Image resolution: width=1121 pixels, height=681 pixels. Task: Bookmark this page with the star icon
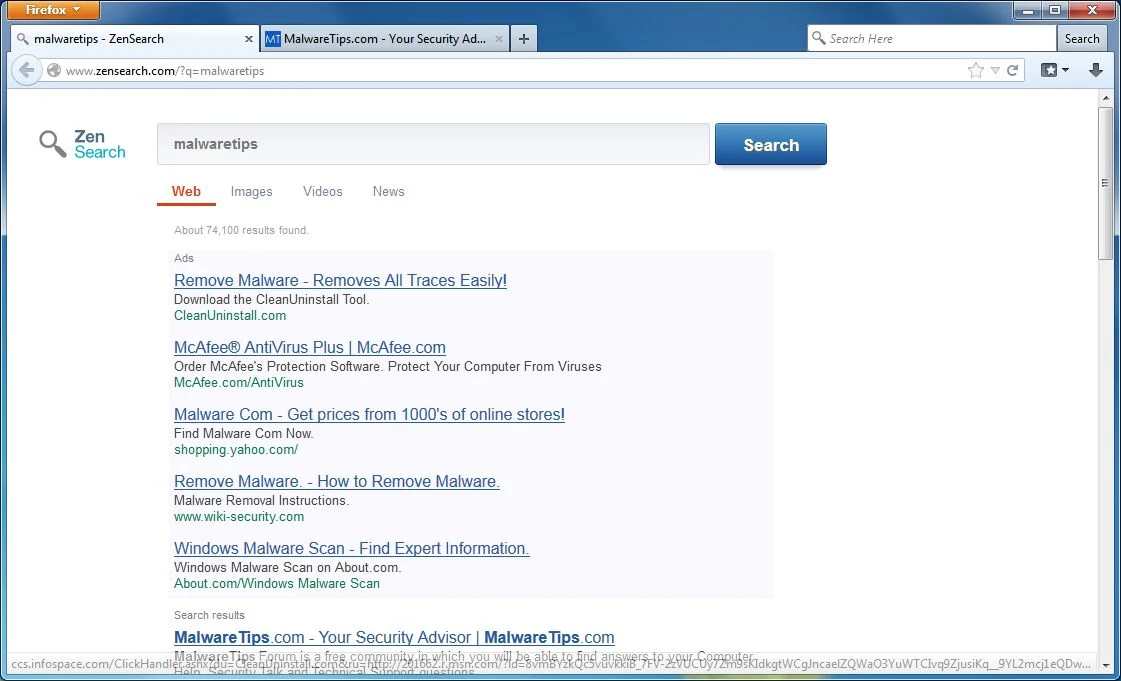pyautogui.click(x=975, y=70)
